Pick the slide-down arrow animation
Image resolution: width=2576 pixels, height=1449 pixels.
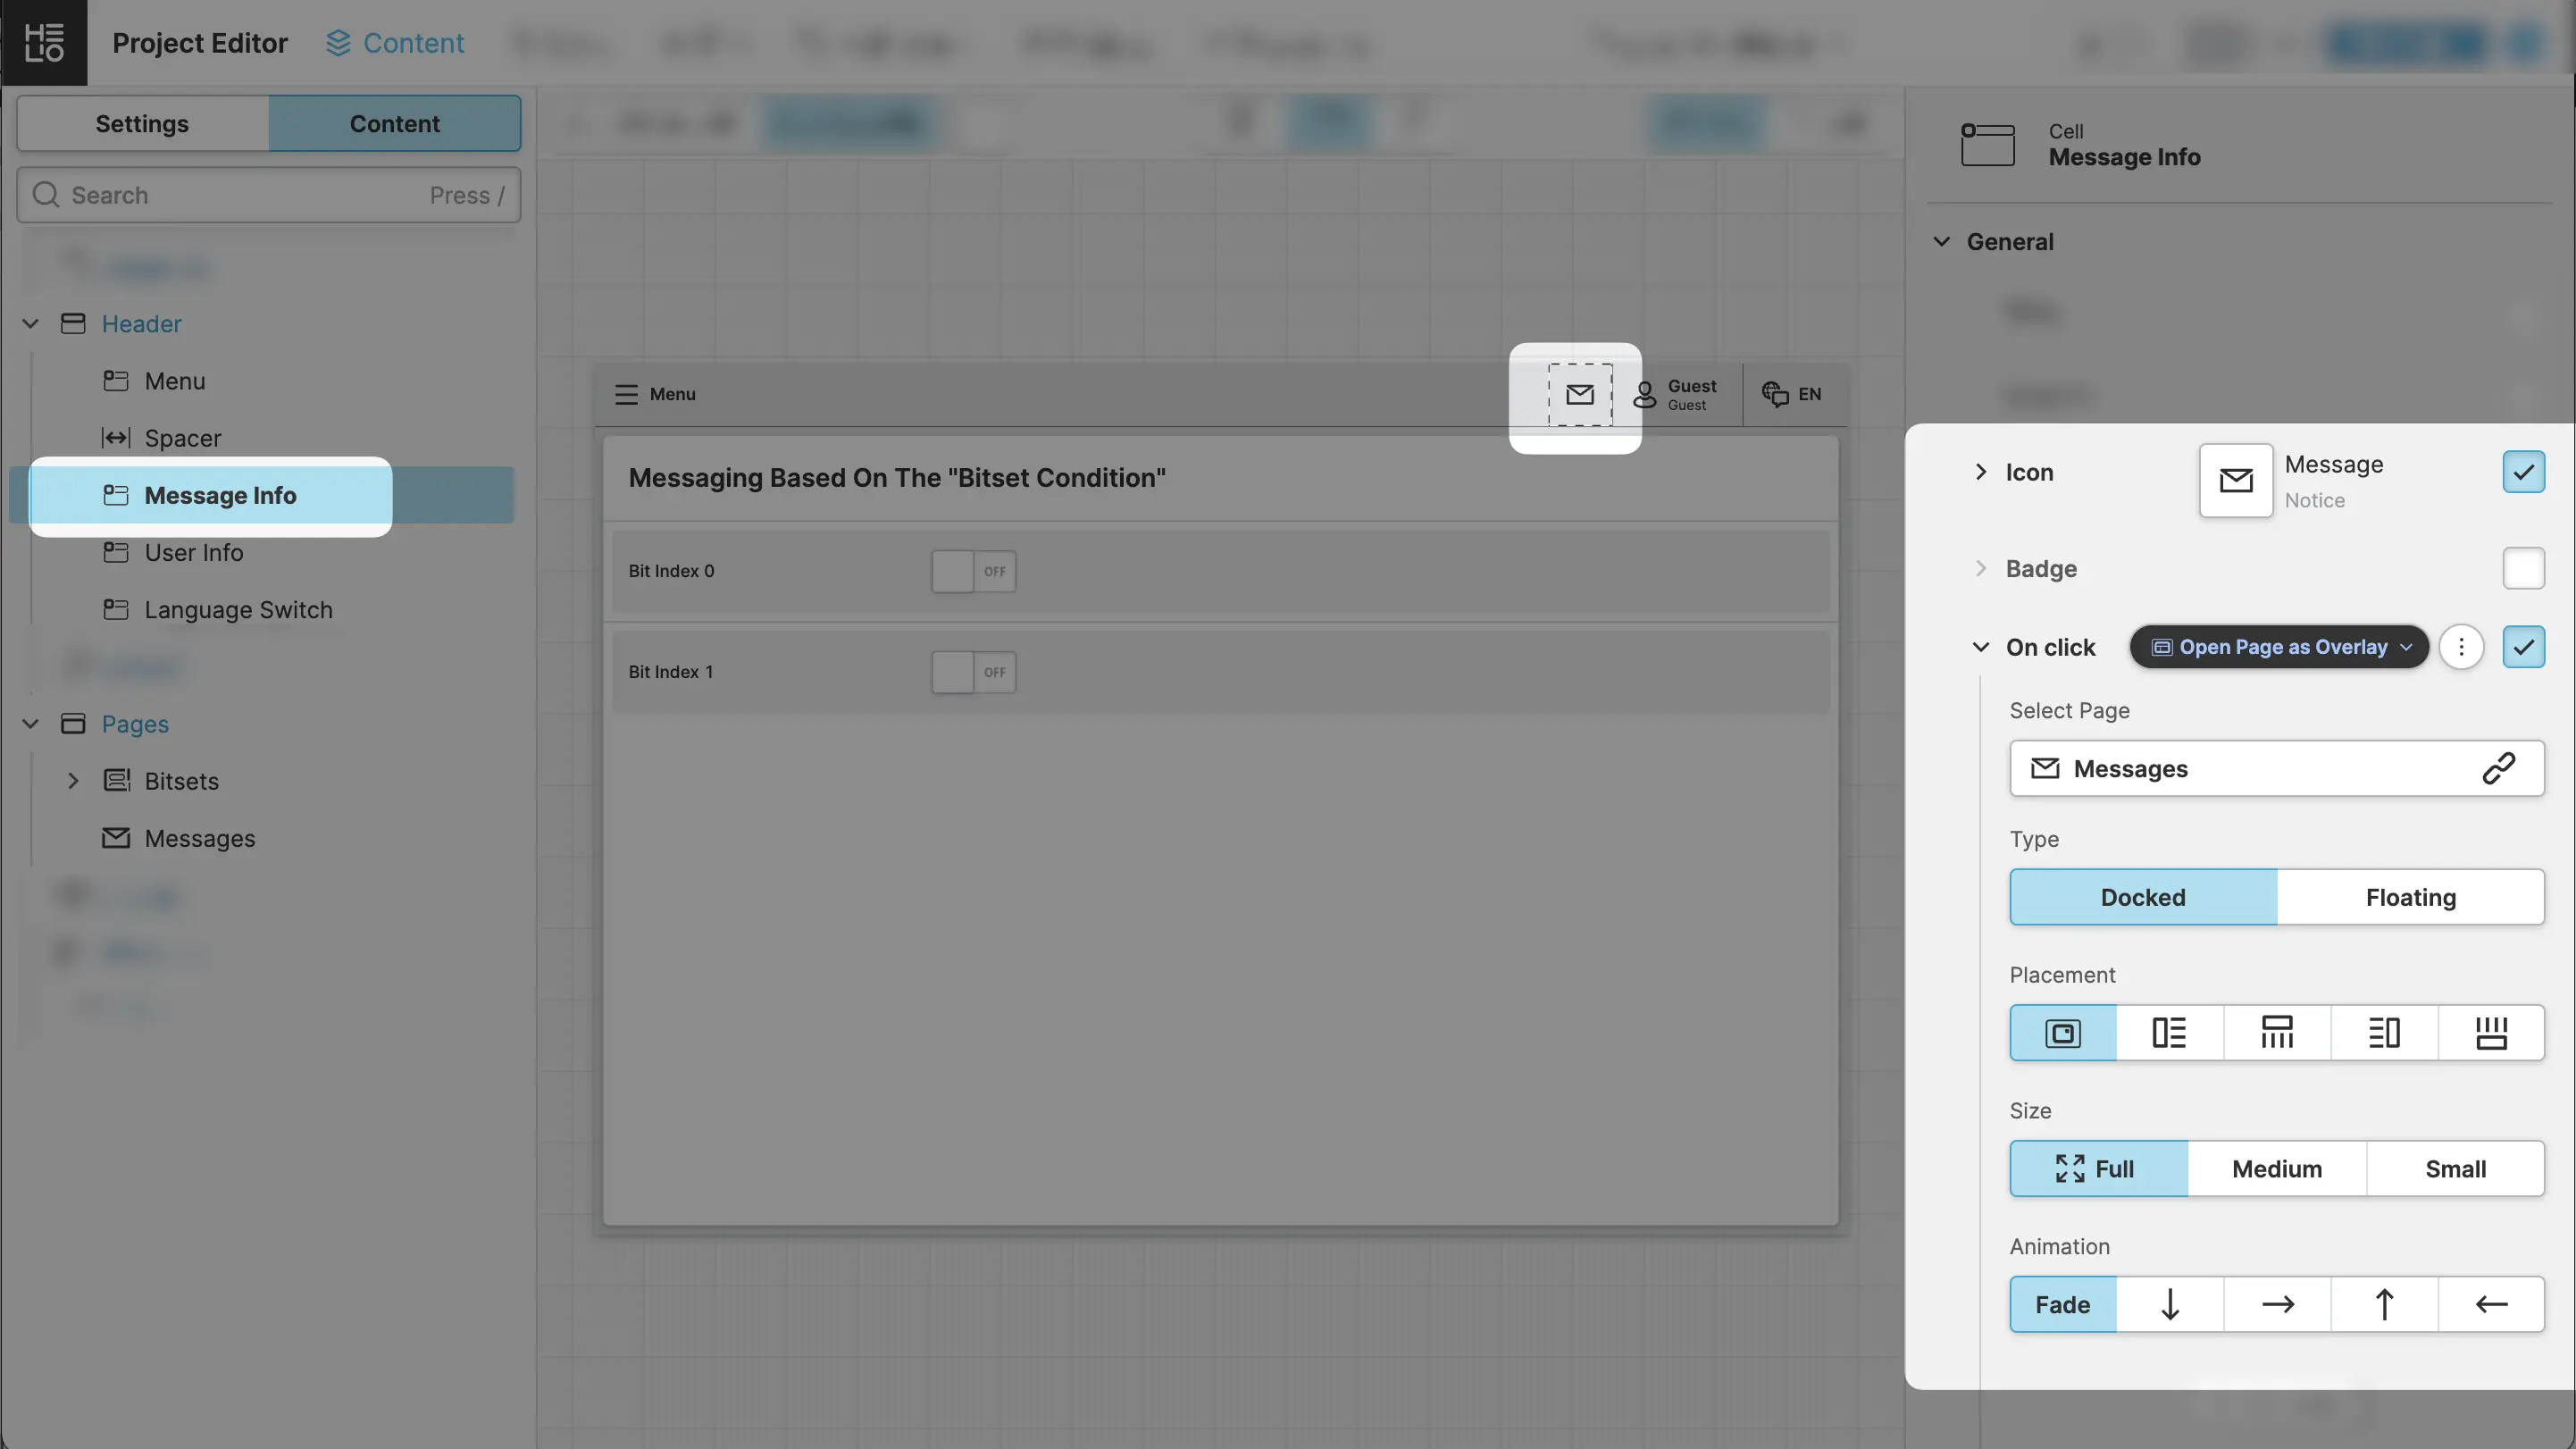2169,1304
